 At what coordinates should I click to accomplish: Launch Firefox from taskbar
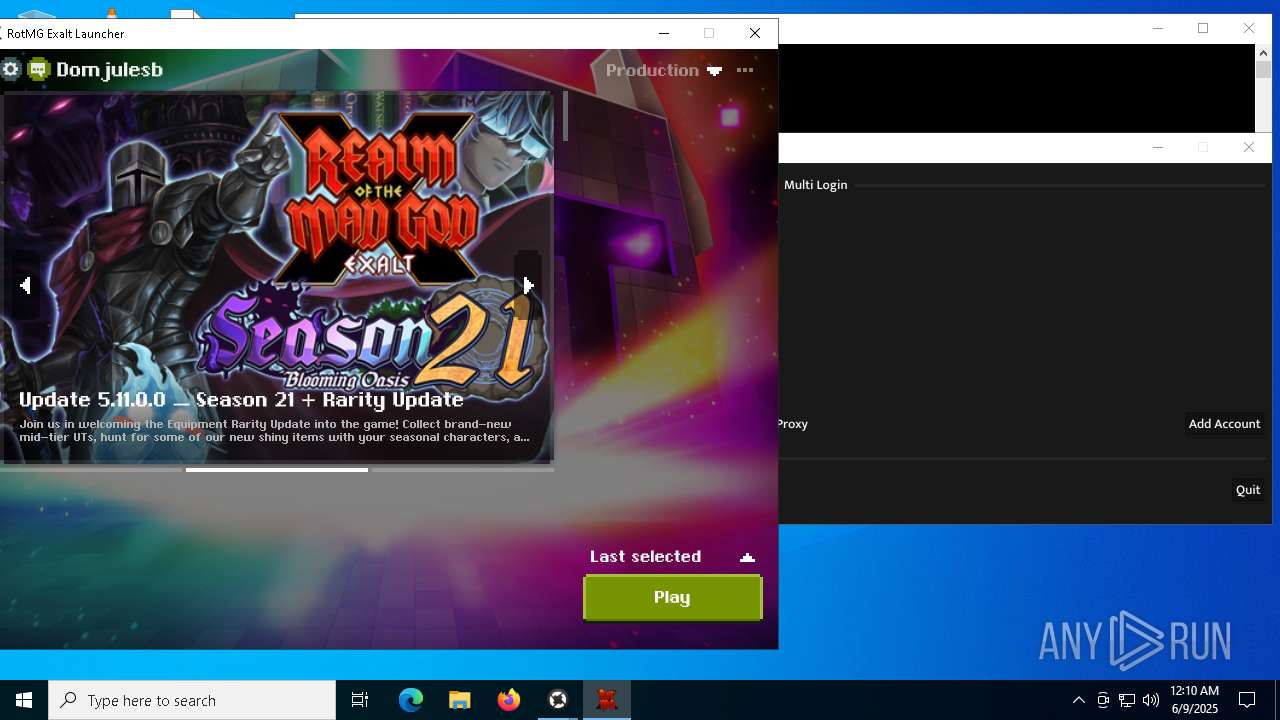pyautogui.click(x=509, y=700)
